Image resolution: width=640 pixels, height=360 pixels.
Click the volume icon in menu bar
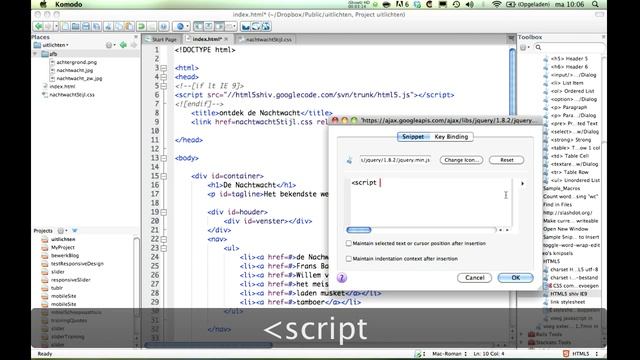click(x=469, y=4)
